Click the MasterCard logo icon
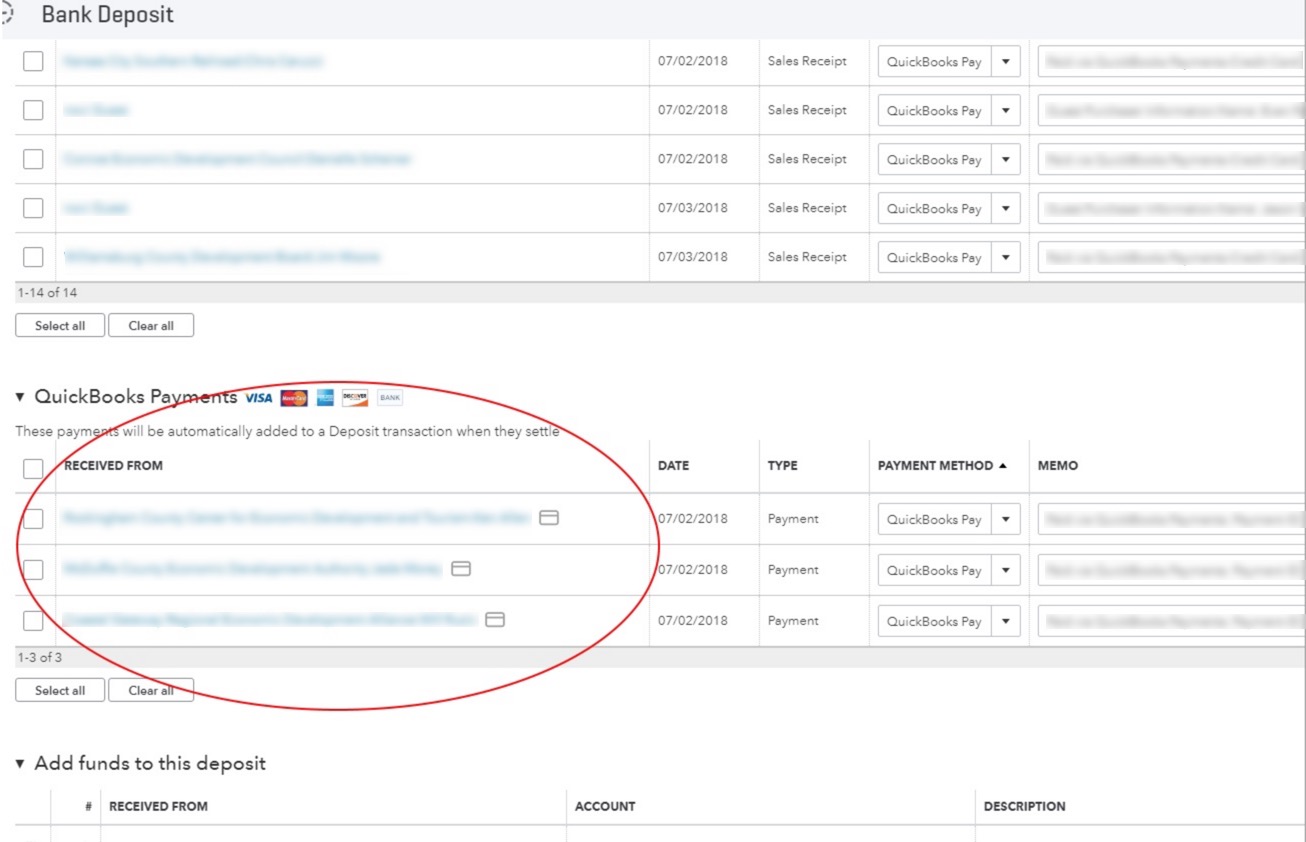Viewport: 1306px width, 842px height. 294,398
